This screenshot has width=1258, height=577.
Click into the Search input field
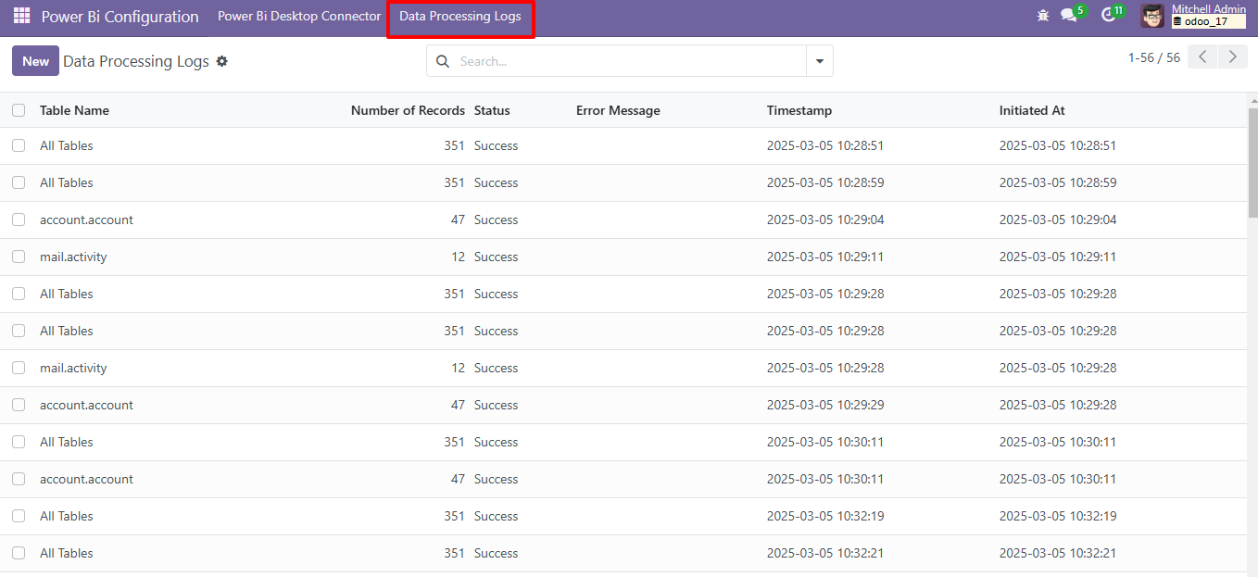point(630,61)
